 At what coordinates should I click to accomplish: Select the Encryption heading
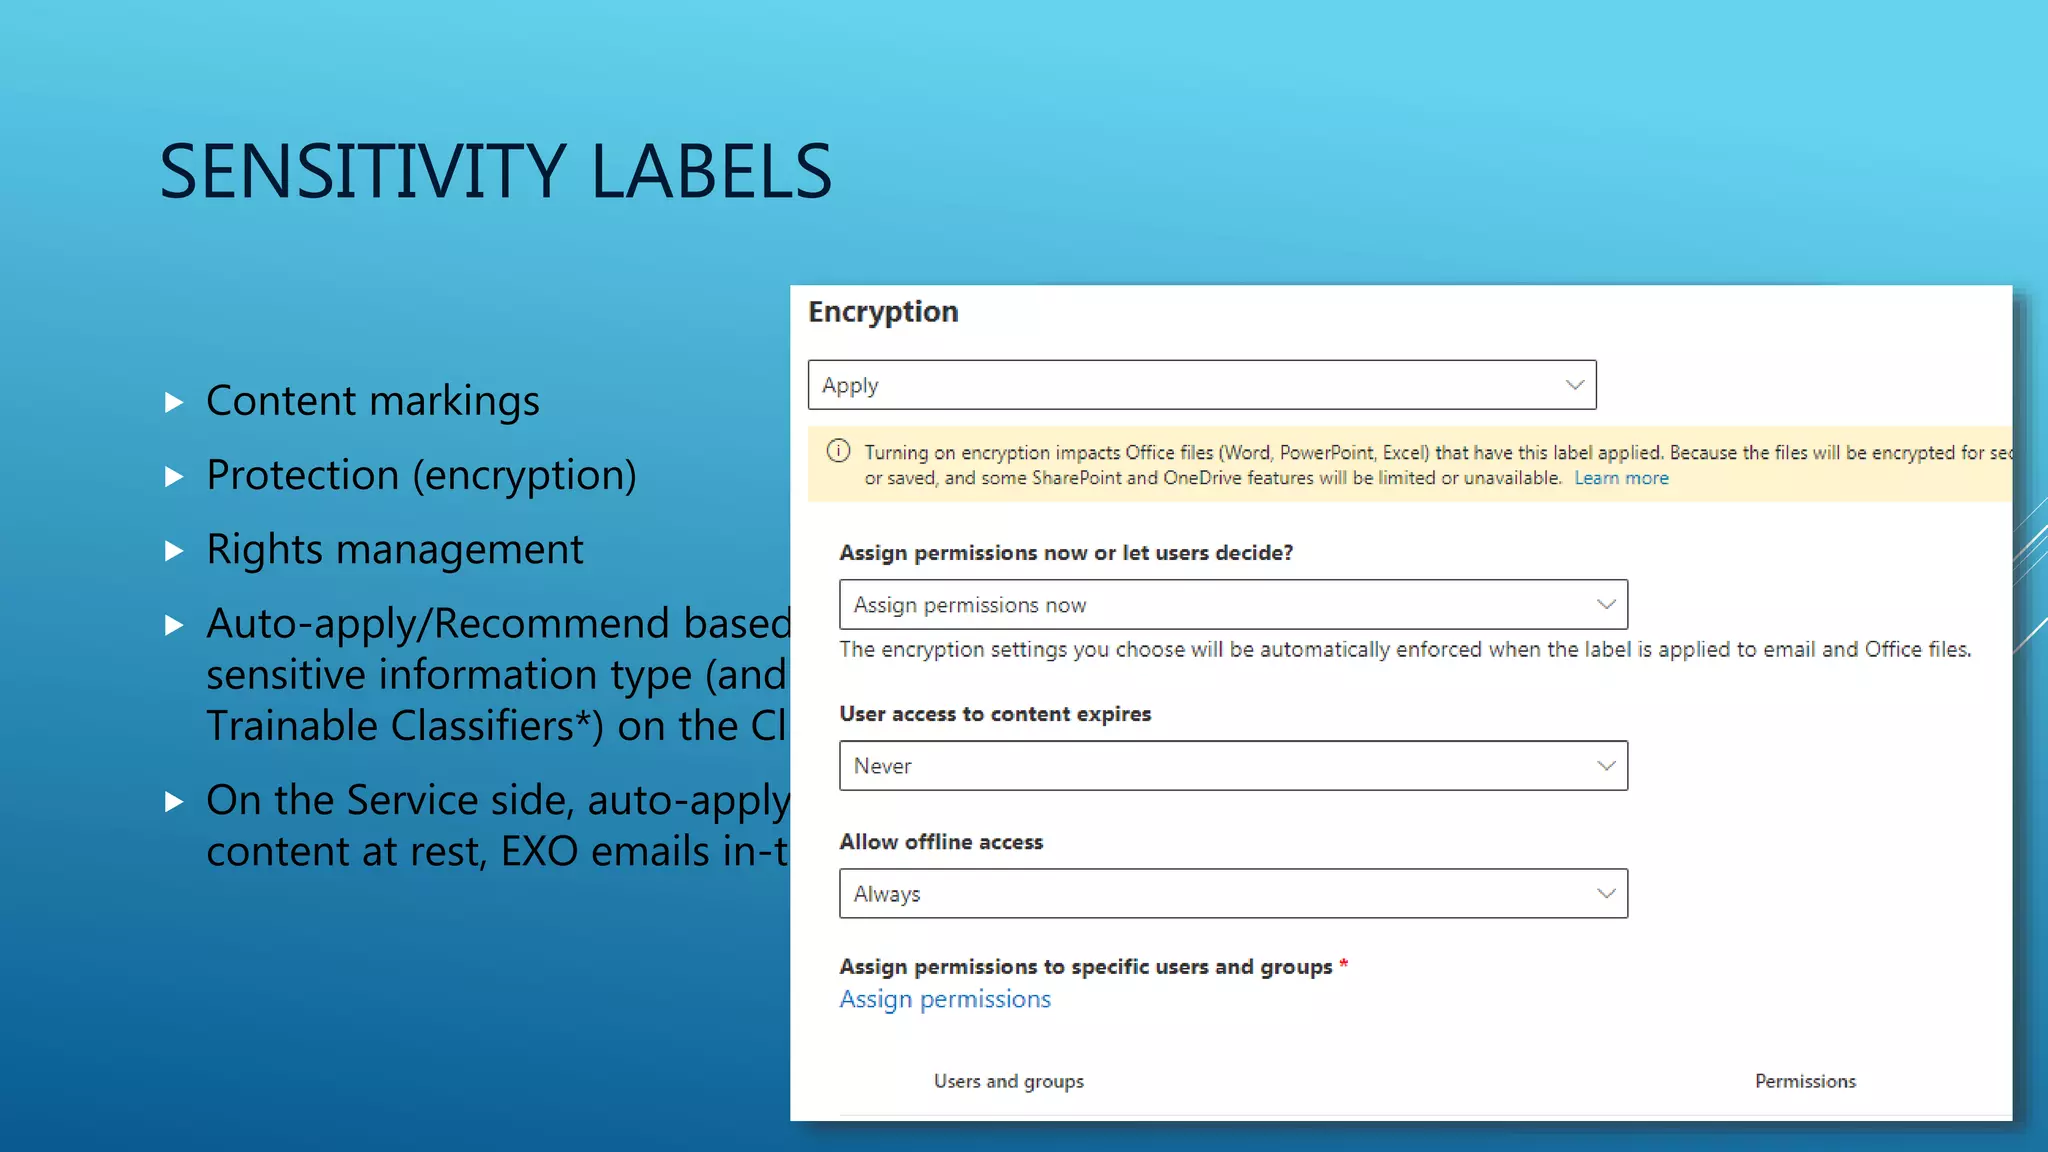tap(883, 312)
